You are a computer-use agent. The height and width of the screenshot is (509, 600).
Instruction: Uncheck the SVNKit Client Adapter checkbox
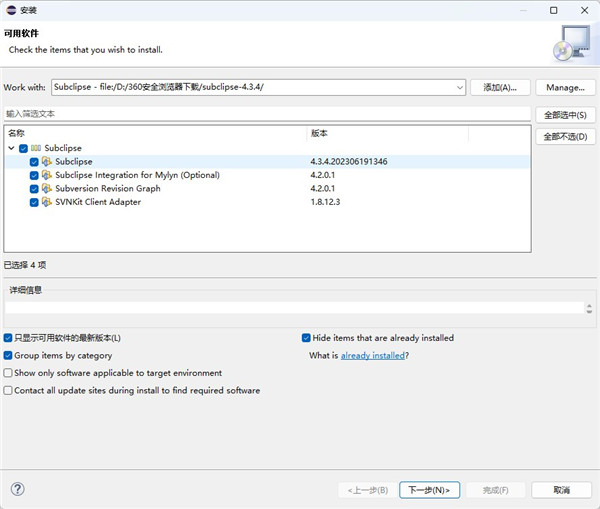(34, 202)
